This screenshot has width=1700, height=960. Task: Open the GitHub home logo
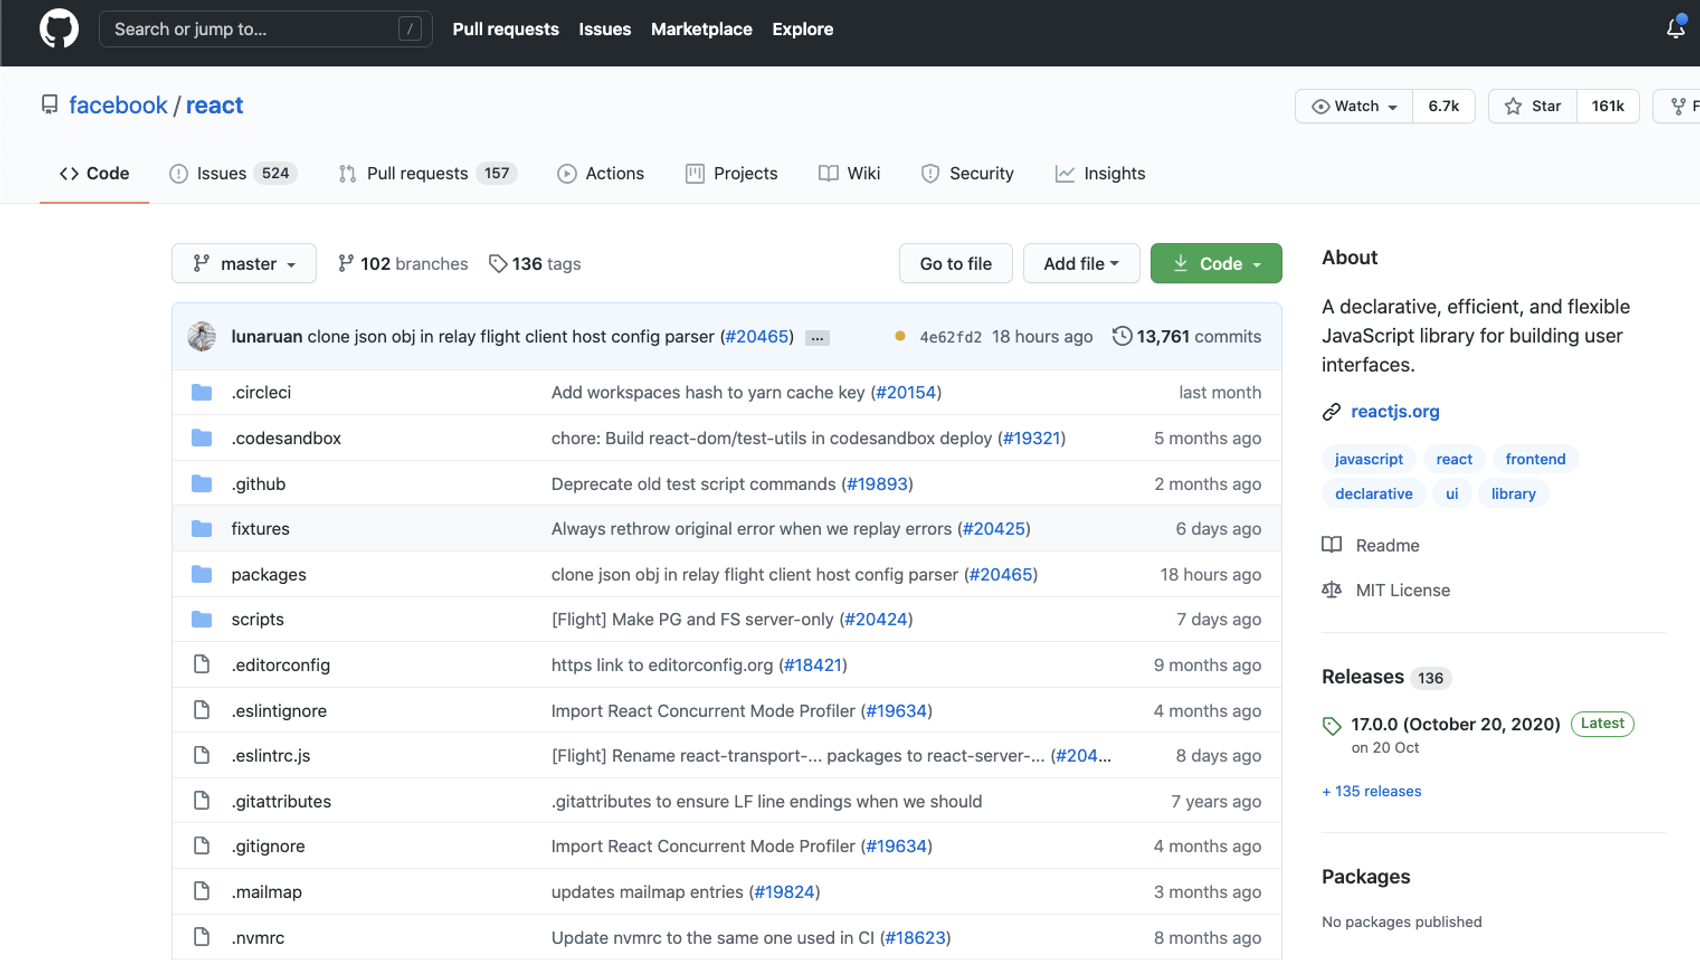point(59,29)
